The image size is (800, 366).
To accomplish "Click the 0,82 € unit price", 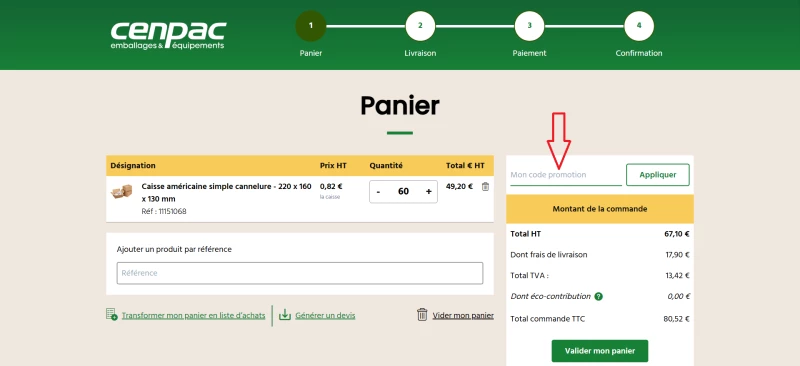I will pyautogui.click(x=331, y=186).
